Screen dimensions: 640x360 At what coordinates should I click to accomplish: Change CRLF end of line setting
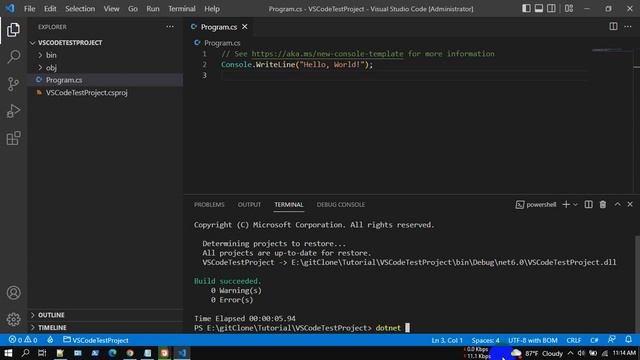pyautogui.click(x=573, y=340)
